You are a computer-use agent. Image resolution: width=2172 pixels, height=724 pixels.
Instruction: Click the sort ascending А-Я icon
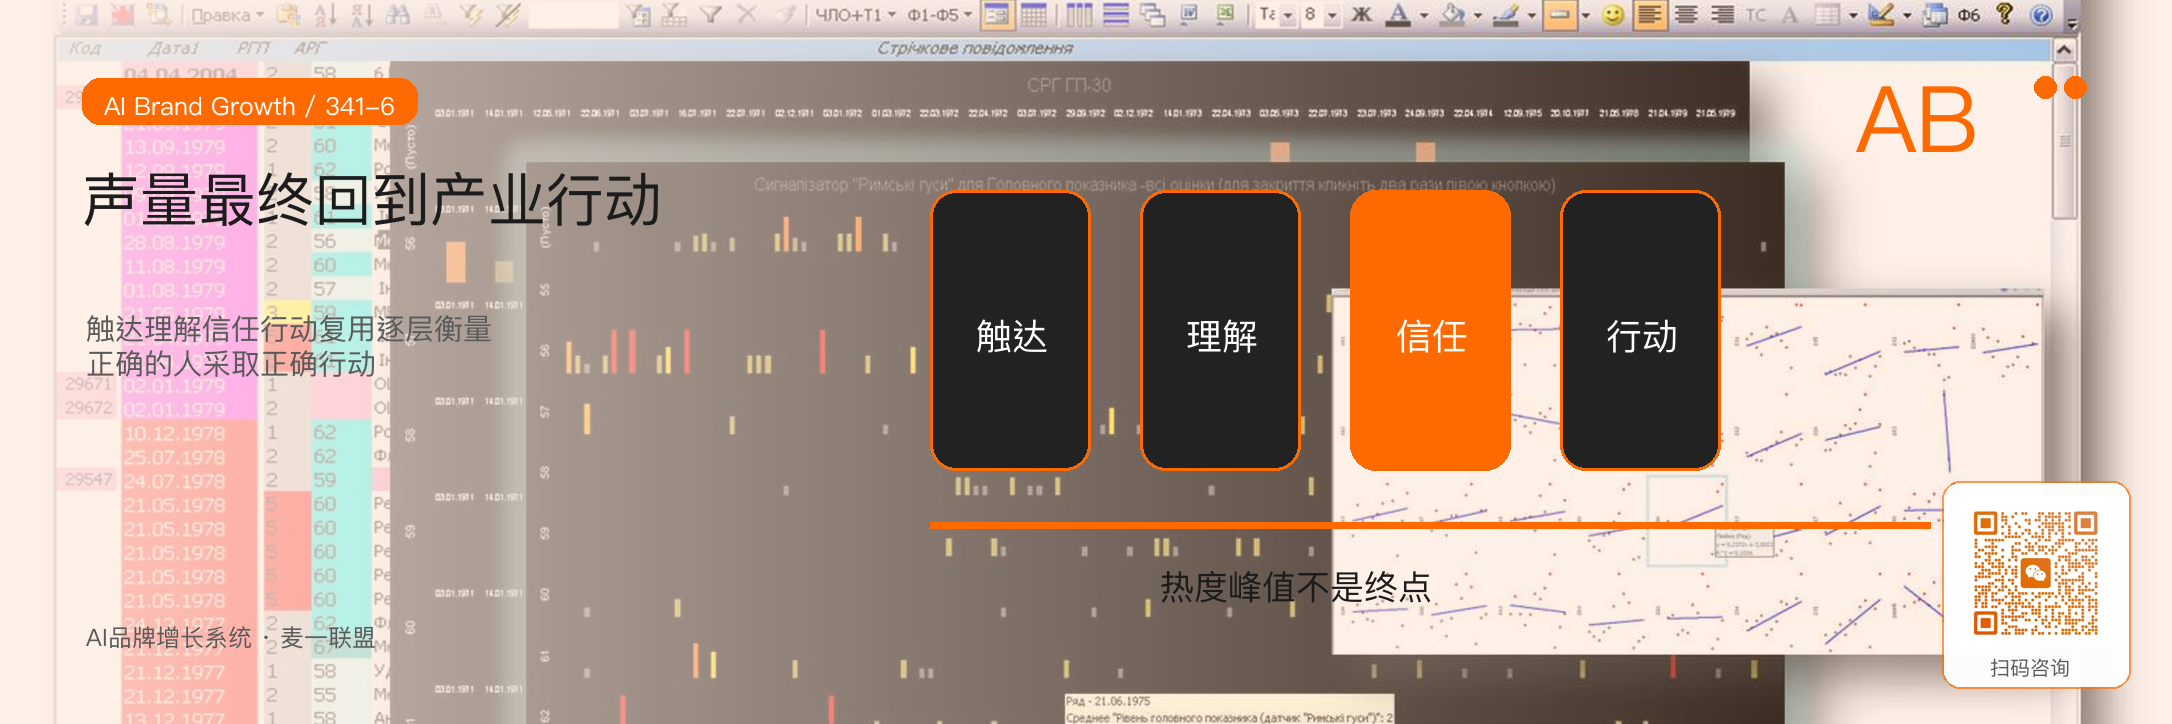click(325, 15)
